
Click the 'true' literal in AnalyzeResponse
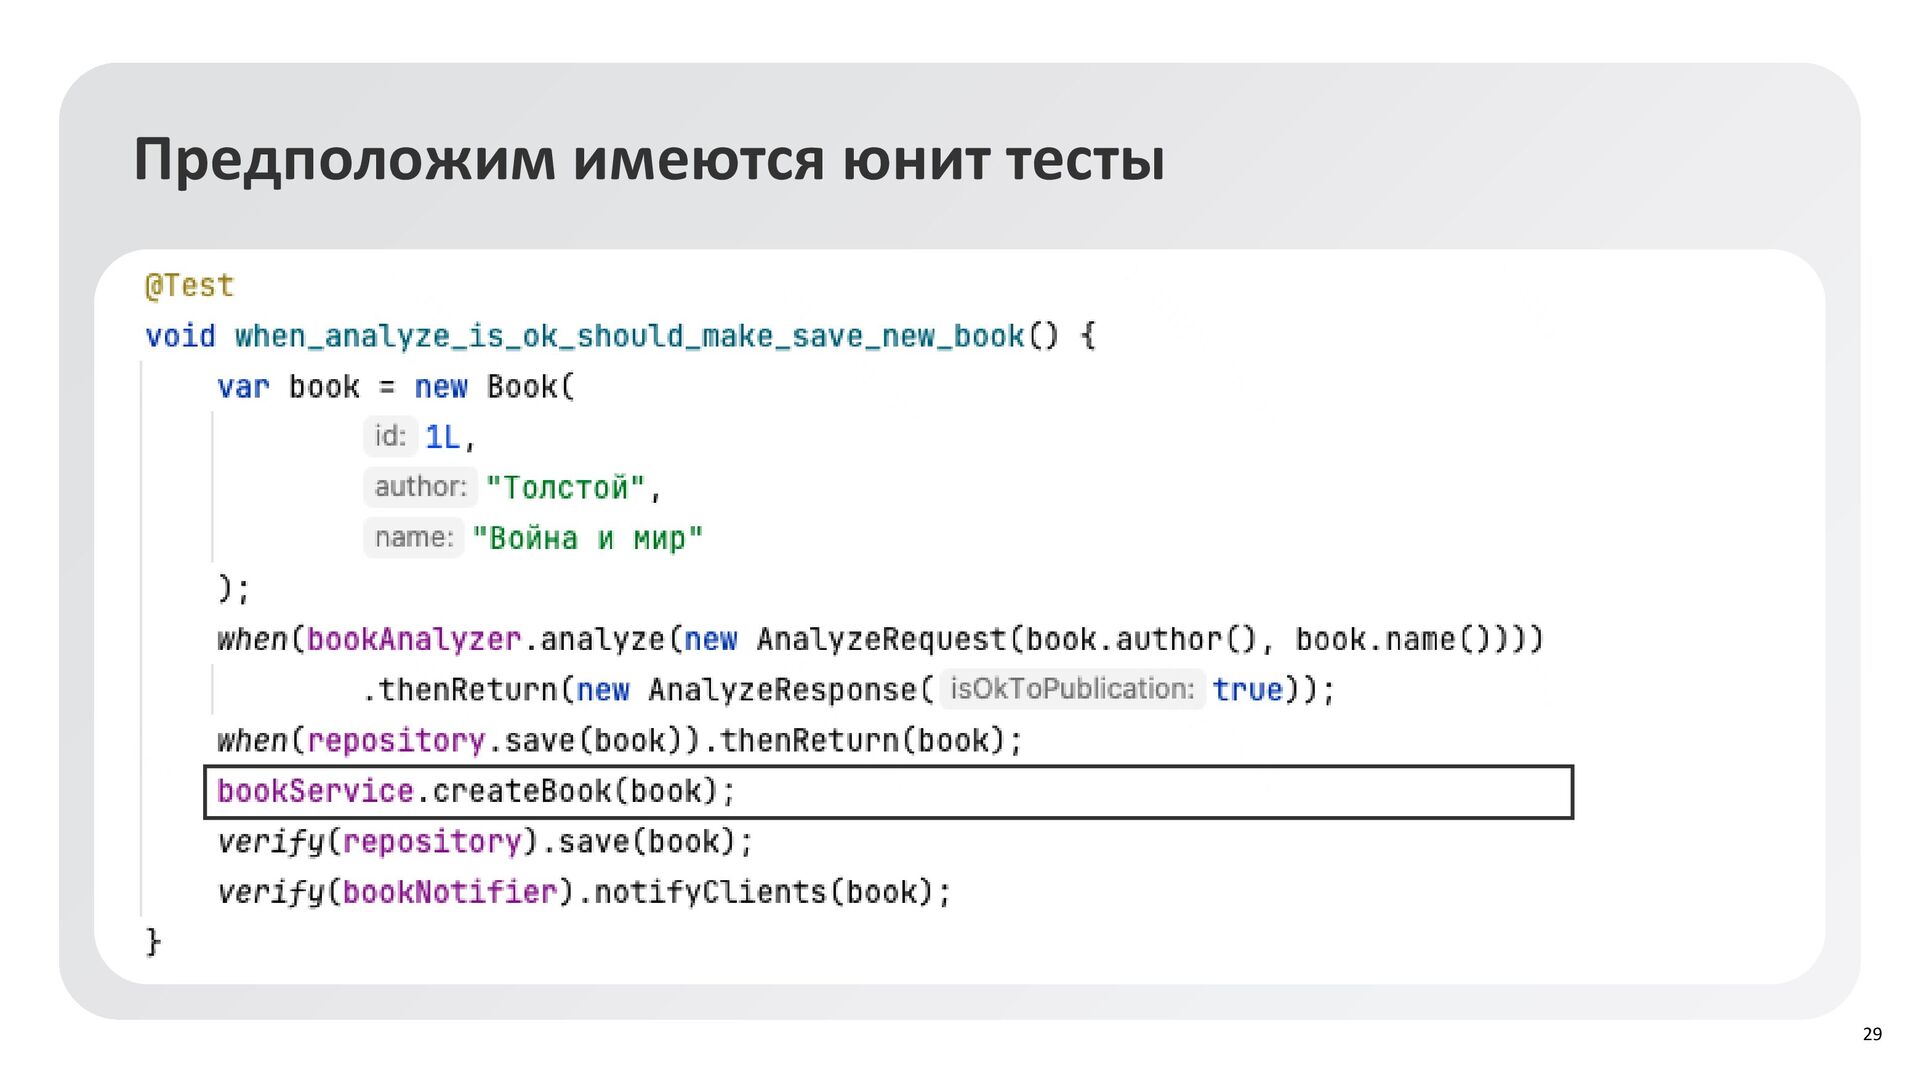tap(1246, 690)
